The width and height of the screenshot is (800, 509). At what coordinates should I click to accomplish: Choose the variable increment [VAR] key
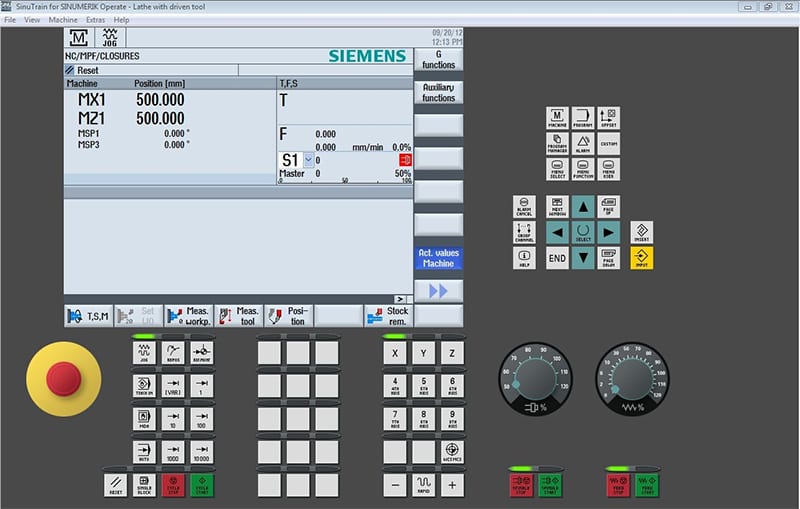pos(173,386)
